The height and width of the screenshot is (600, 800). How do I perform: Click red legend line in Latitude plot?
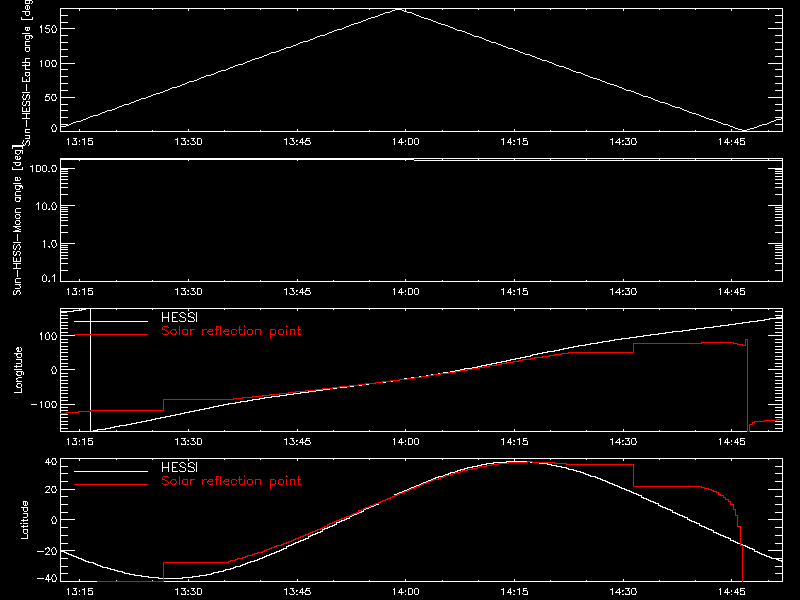click(x=111, y=485)
